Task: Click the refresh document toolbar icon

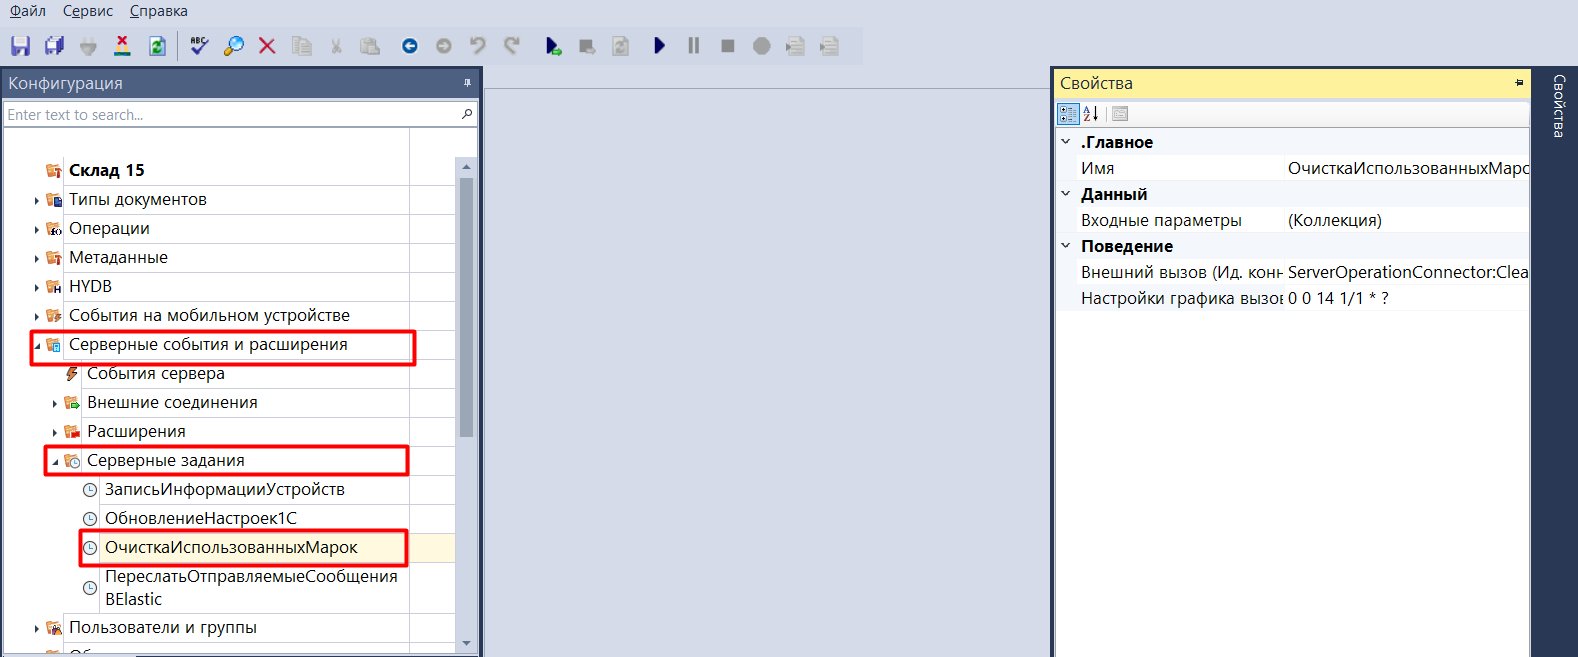Action: pos(157,46)
